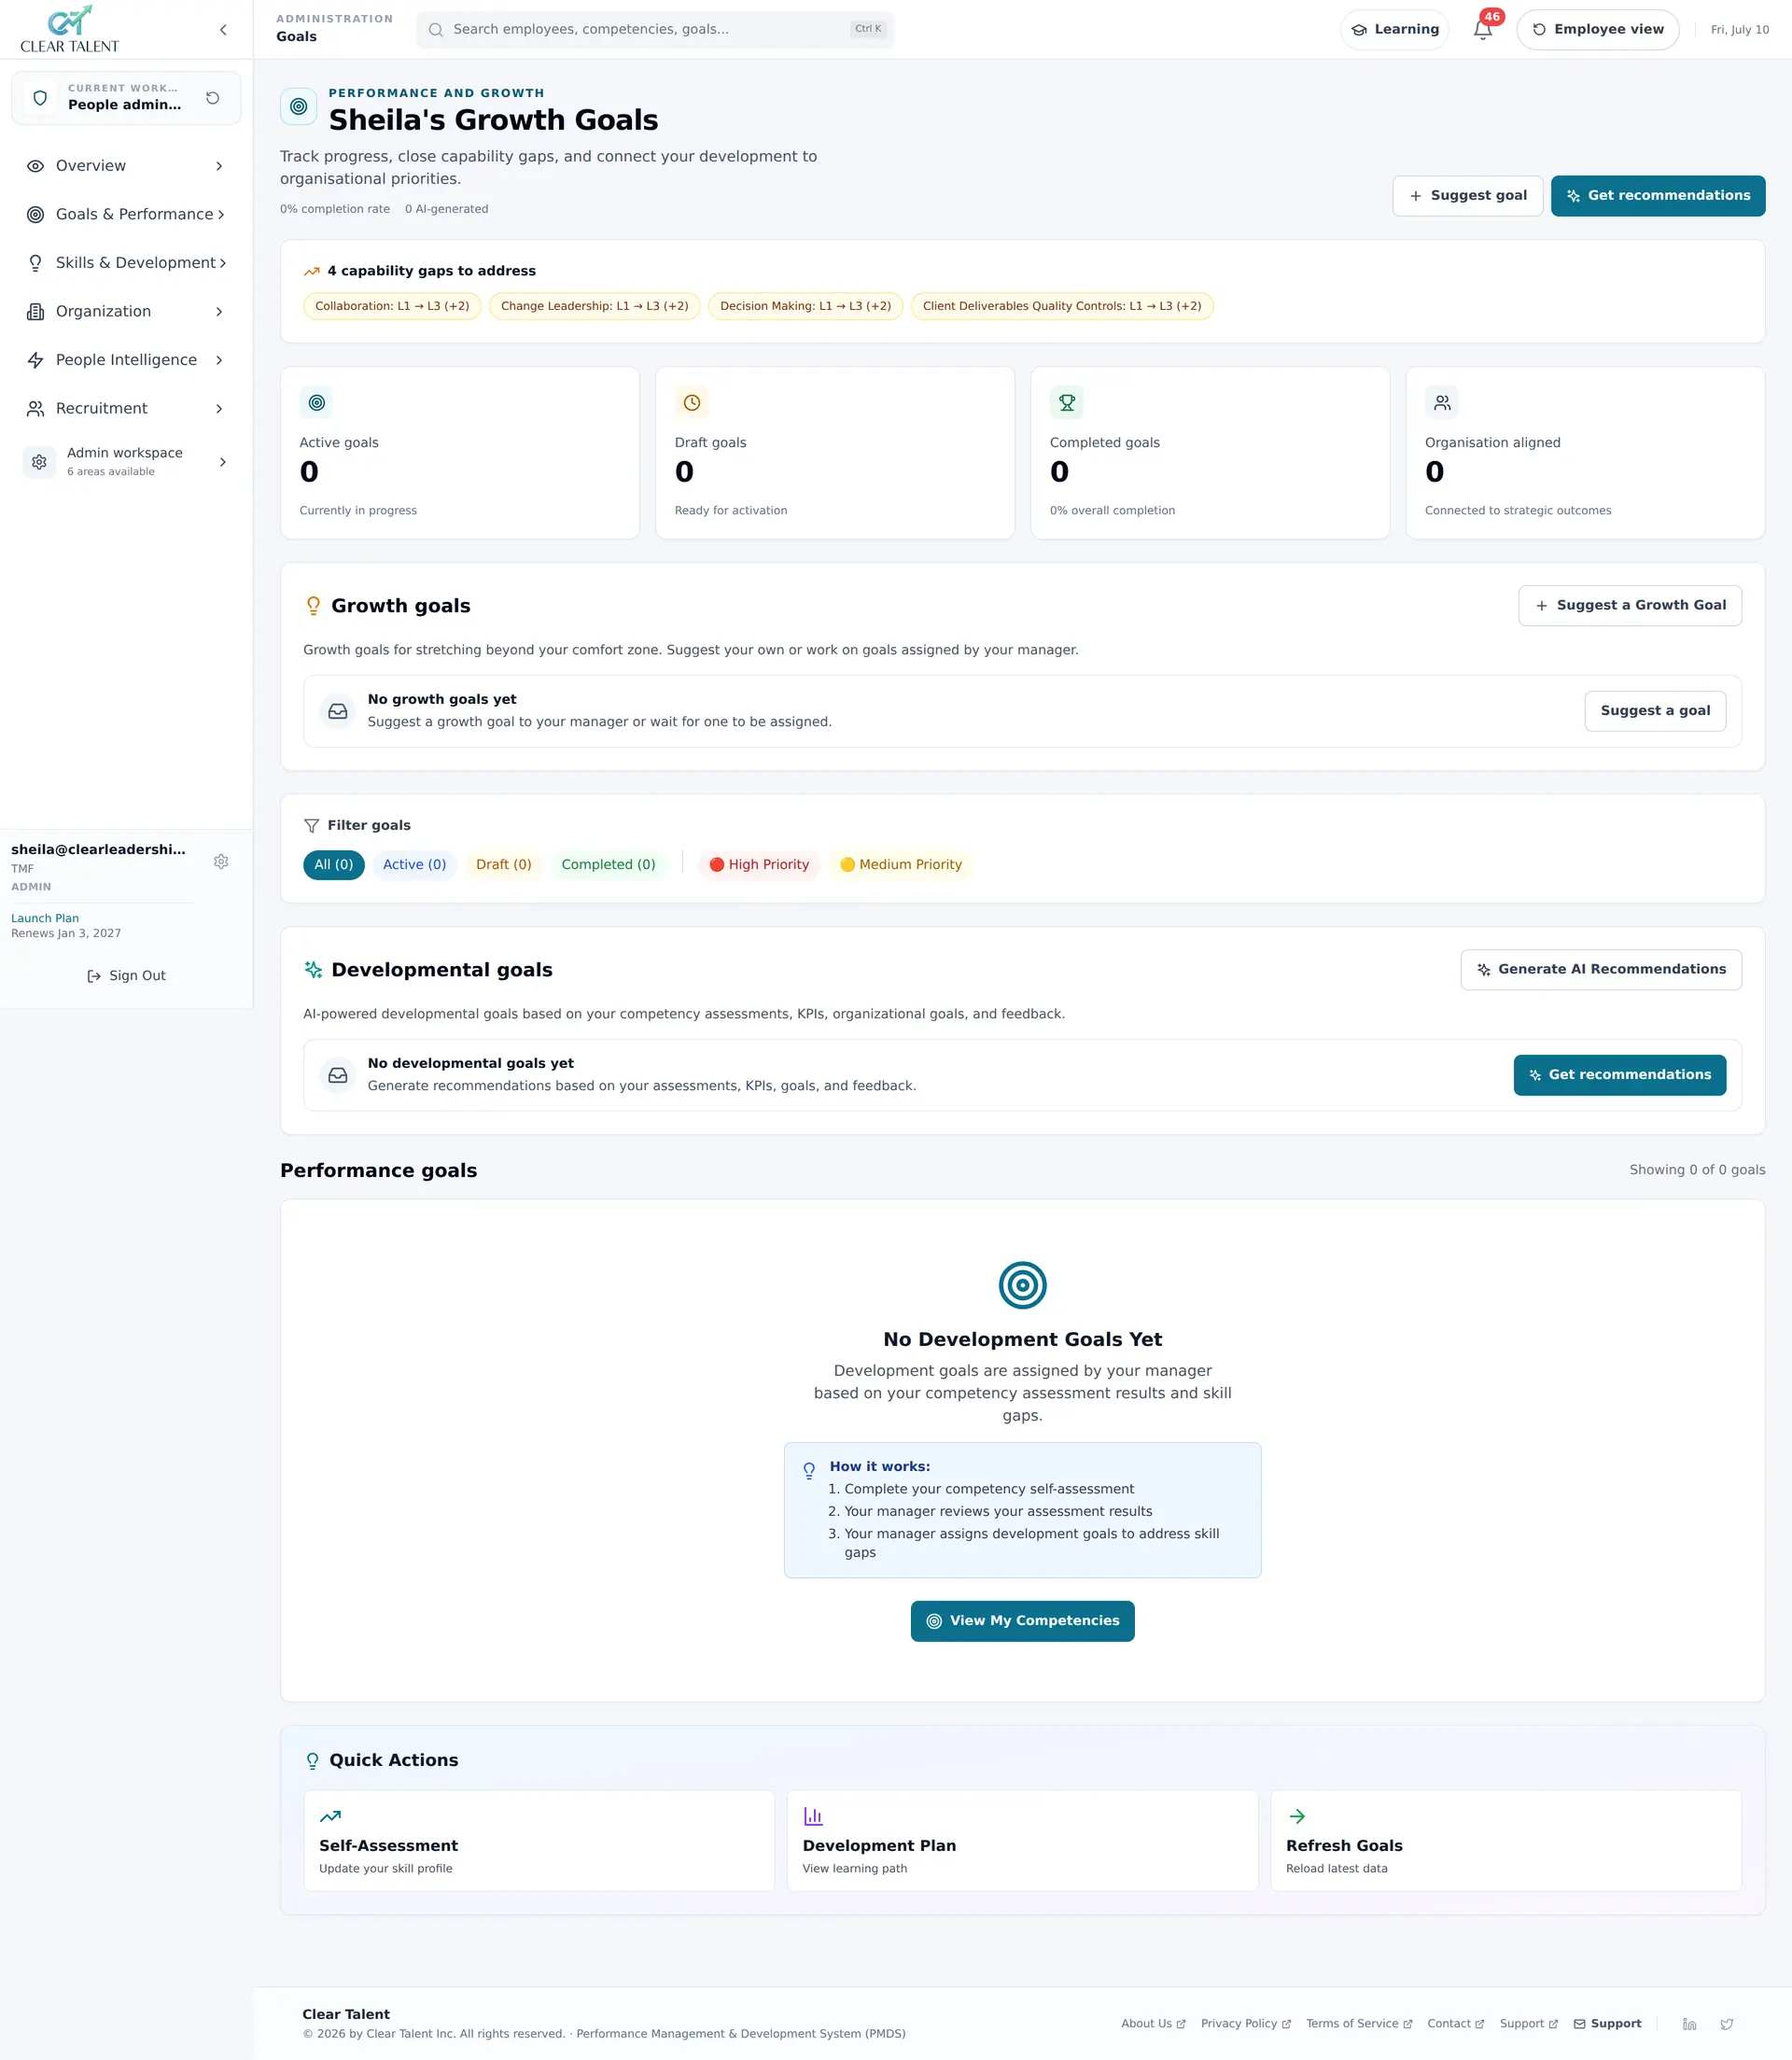The width and height of the screenshot is (1792, 2060).
Task: Open the Launch Plan link
Action: tap(45, 918)
